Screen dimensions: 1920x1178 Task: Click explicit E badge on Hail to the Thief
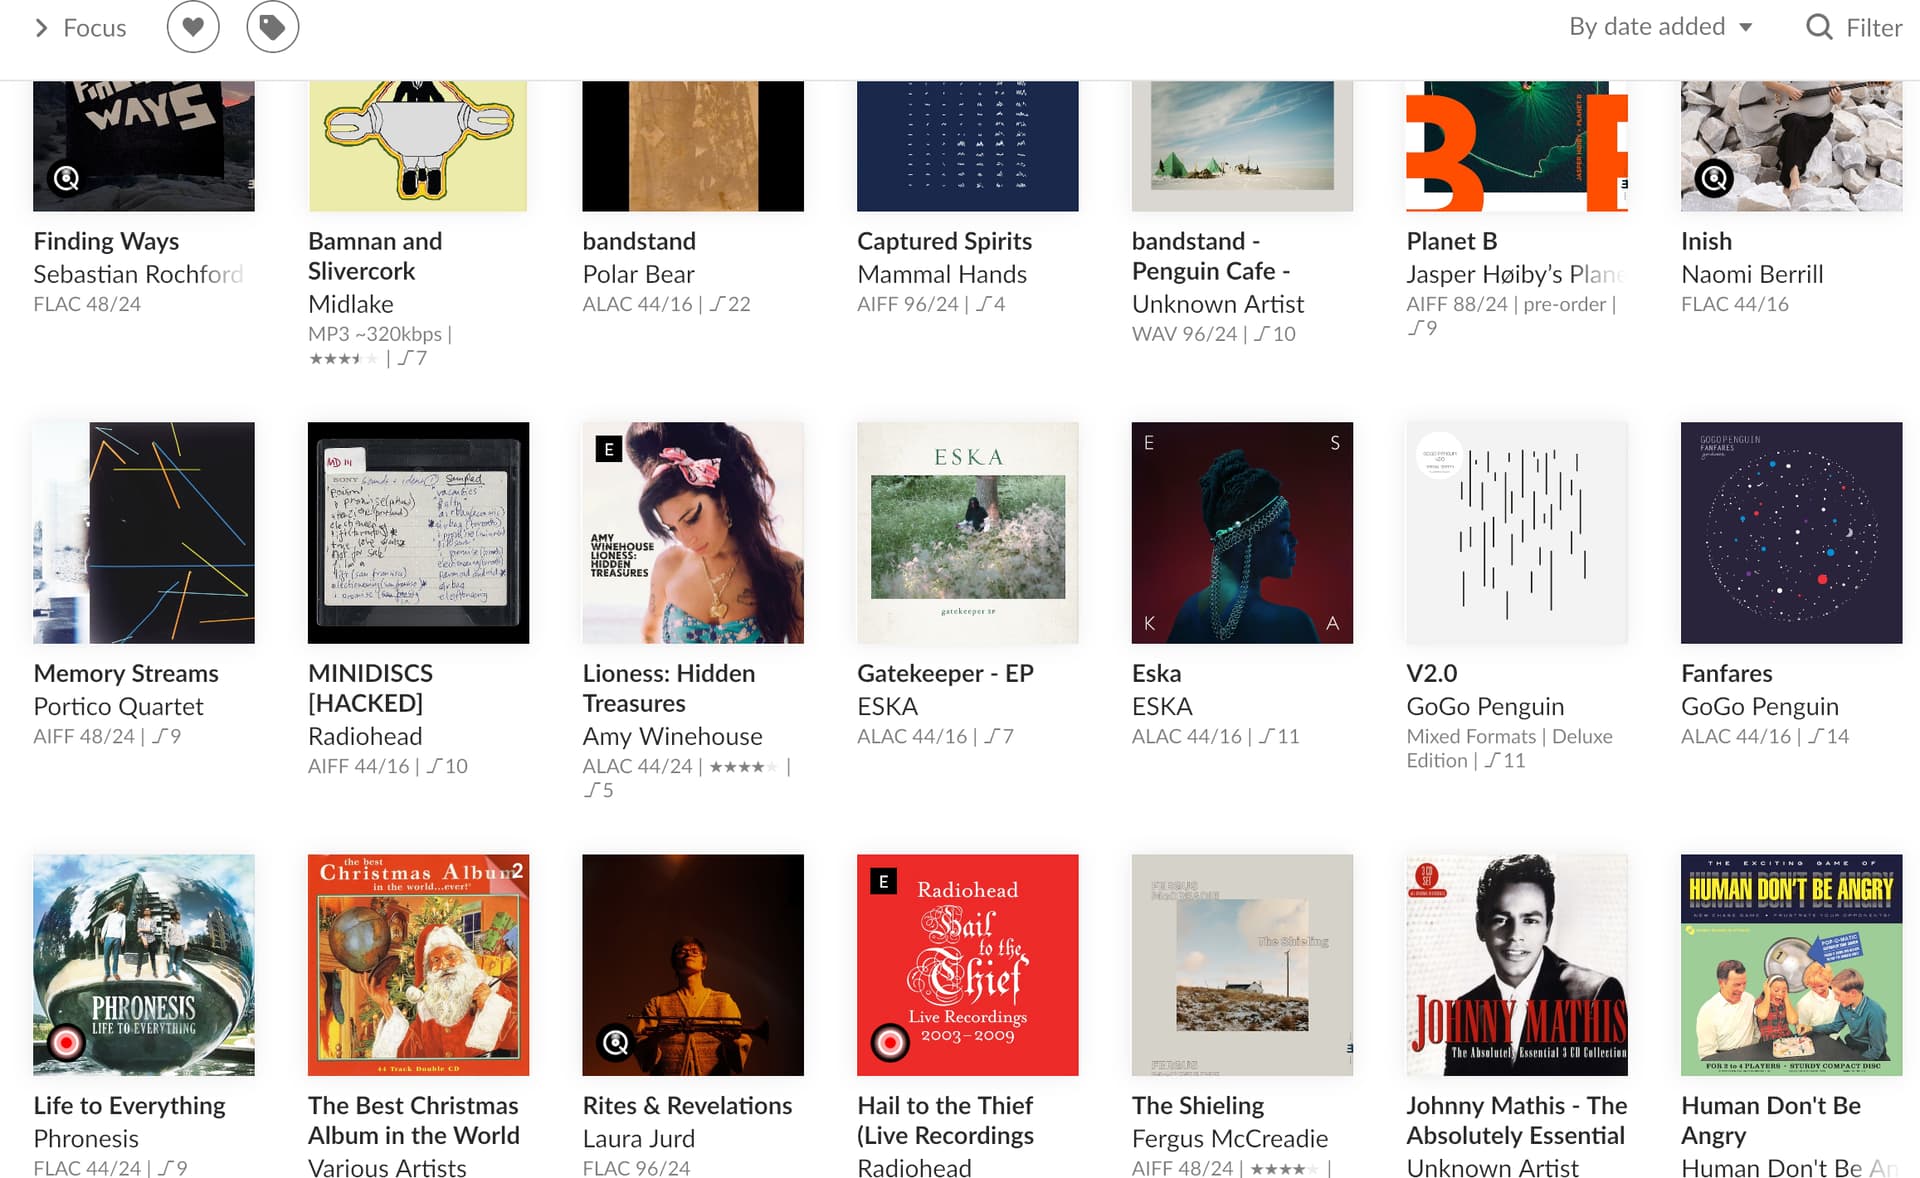(883, 881)
